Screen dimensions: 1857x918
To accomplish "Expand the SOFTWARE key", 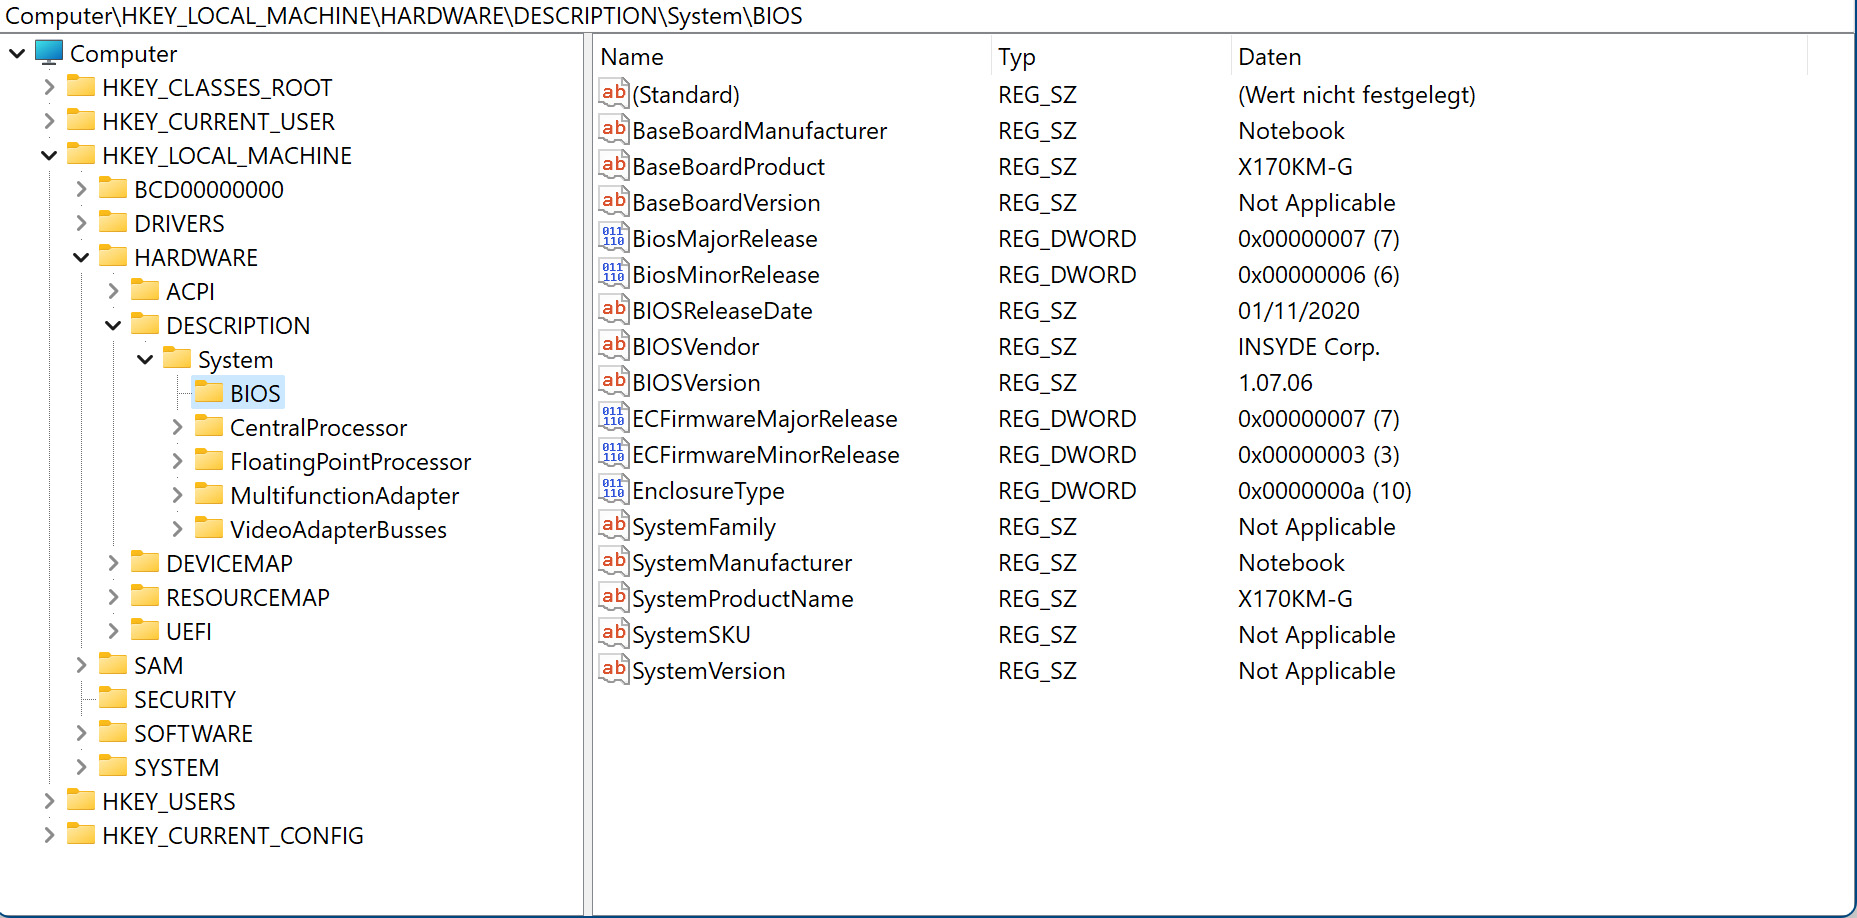I will pyautogui.click(x=81, y=733).
